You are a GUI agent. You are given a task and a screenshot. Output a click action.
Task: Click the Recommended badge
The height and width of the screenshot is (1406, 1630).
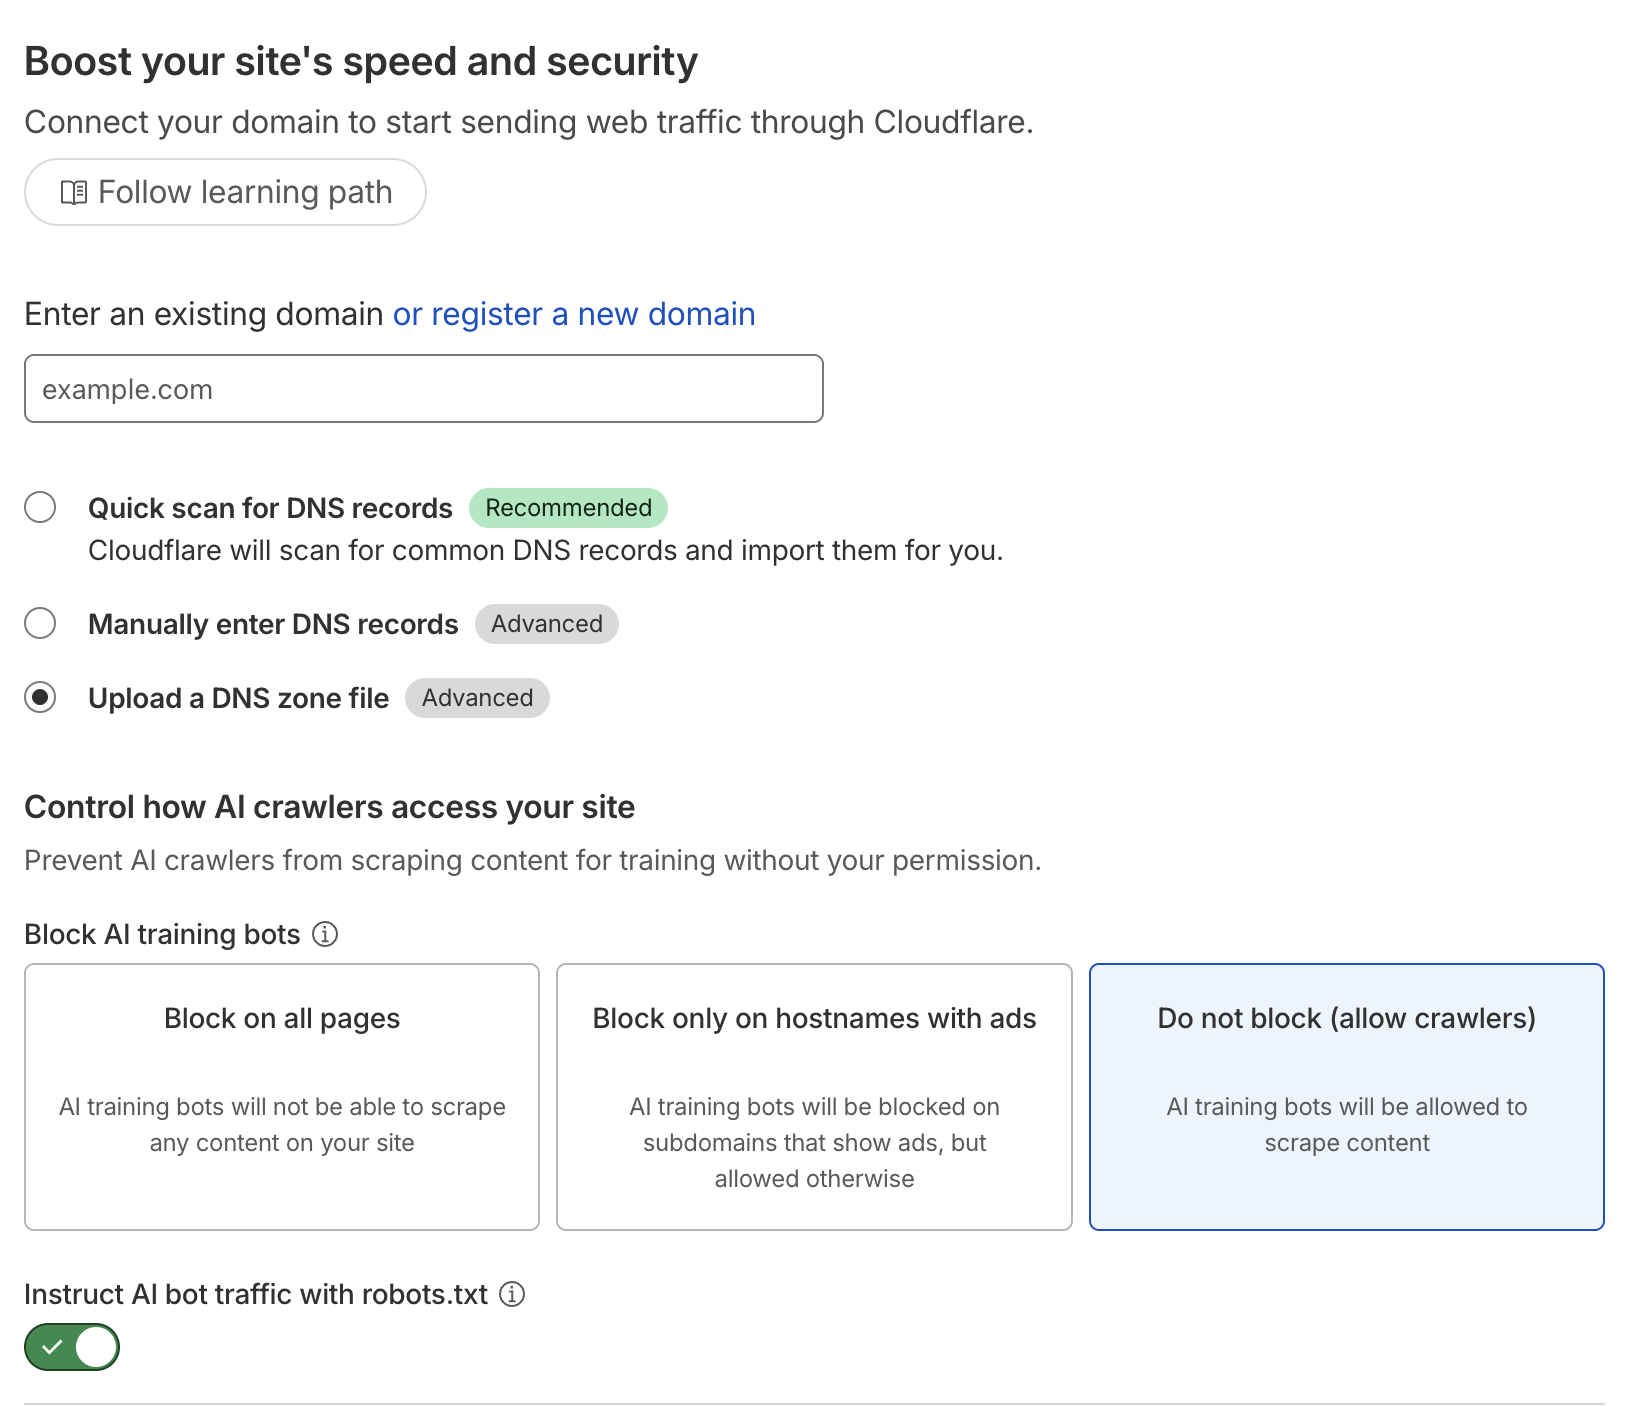point(567,508)
